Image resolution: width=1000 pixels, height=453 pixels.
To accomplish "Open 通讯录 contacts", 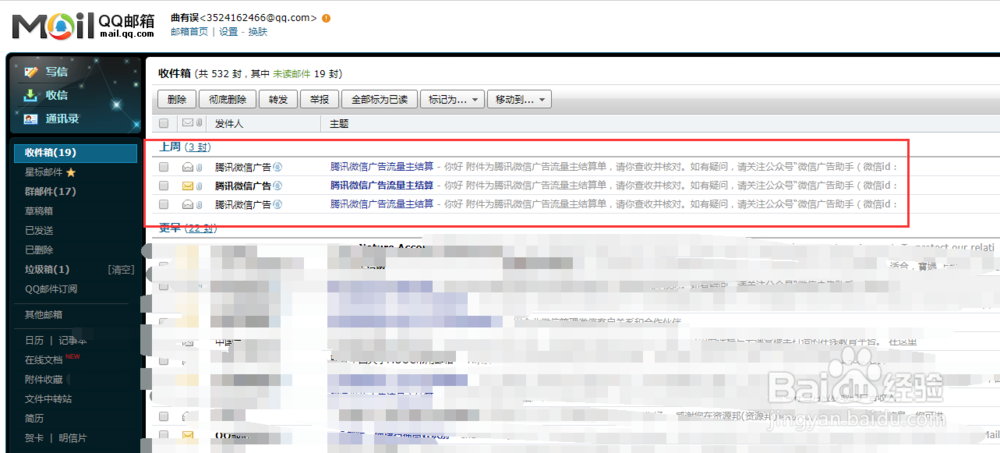I will [x=62, y=119].
